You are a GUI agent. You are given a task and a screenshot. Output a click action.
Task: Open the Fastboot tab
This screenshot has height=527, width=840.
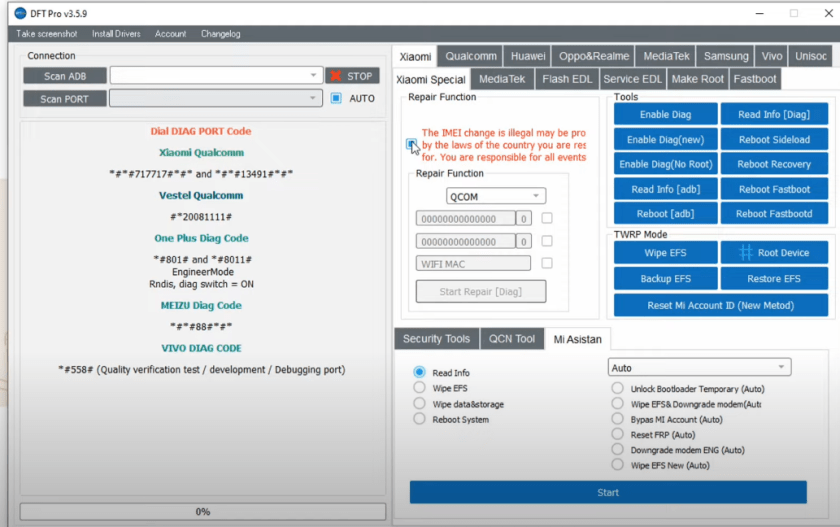tap(754, 79)
